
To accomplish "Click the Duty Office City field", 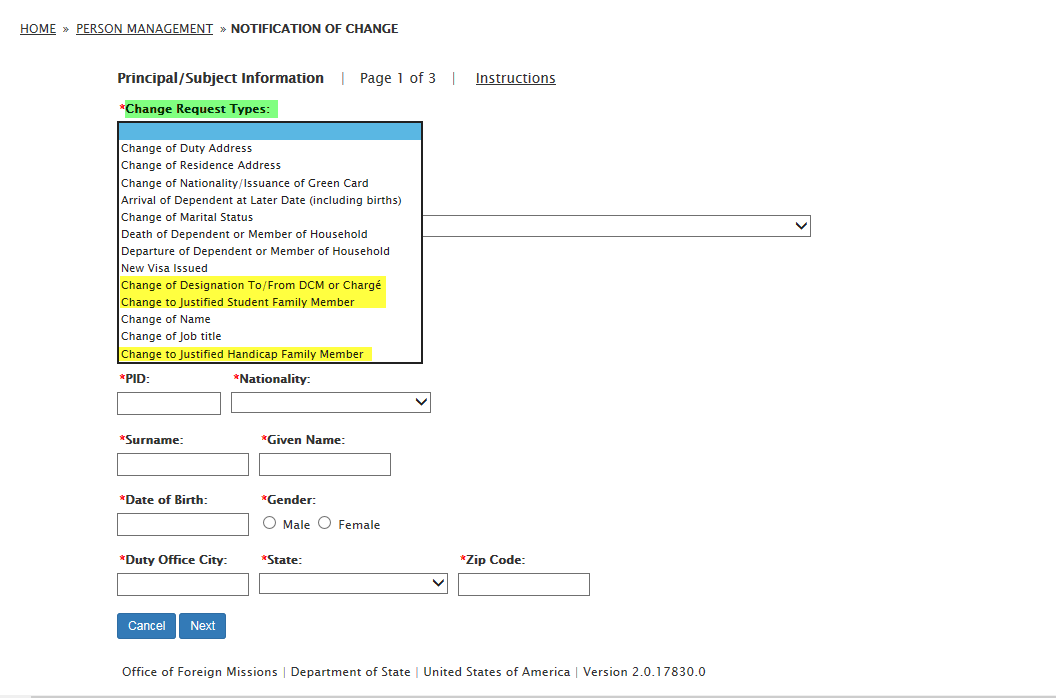I will pyautogui.click(x=183, y=584).
